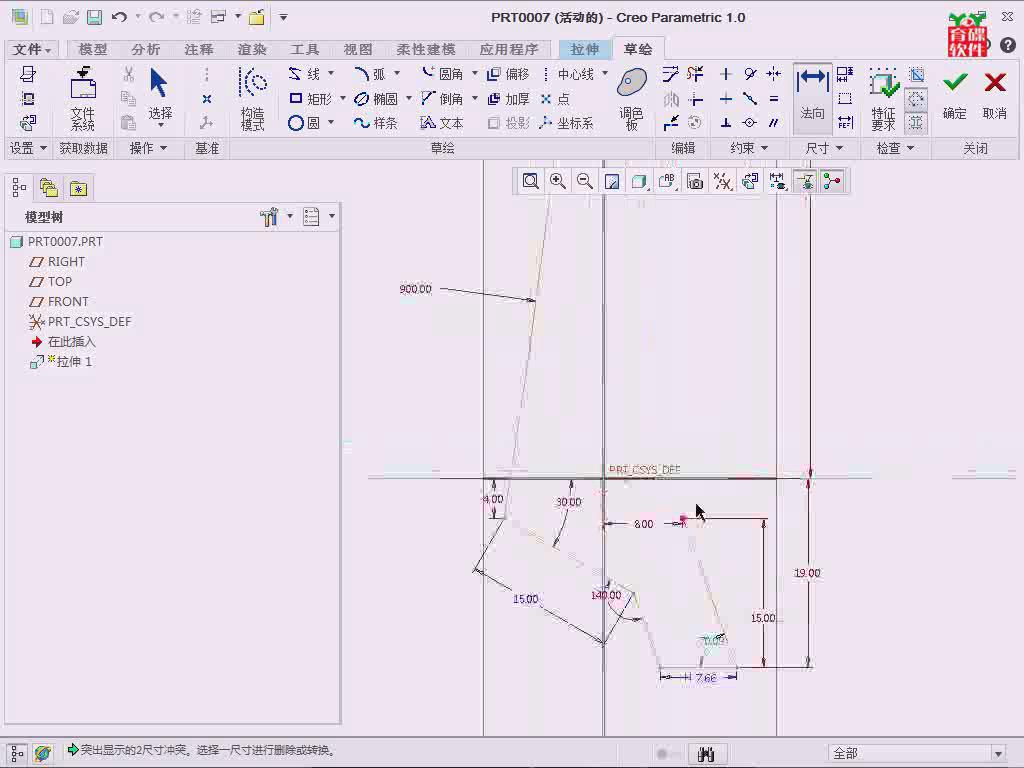Click the Thicken (加厚) tool
1024x768 pixels.
508,99
